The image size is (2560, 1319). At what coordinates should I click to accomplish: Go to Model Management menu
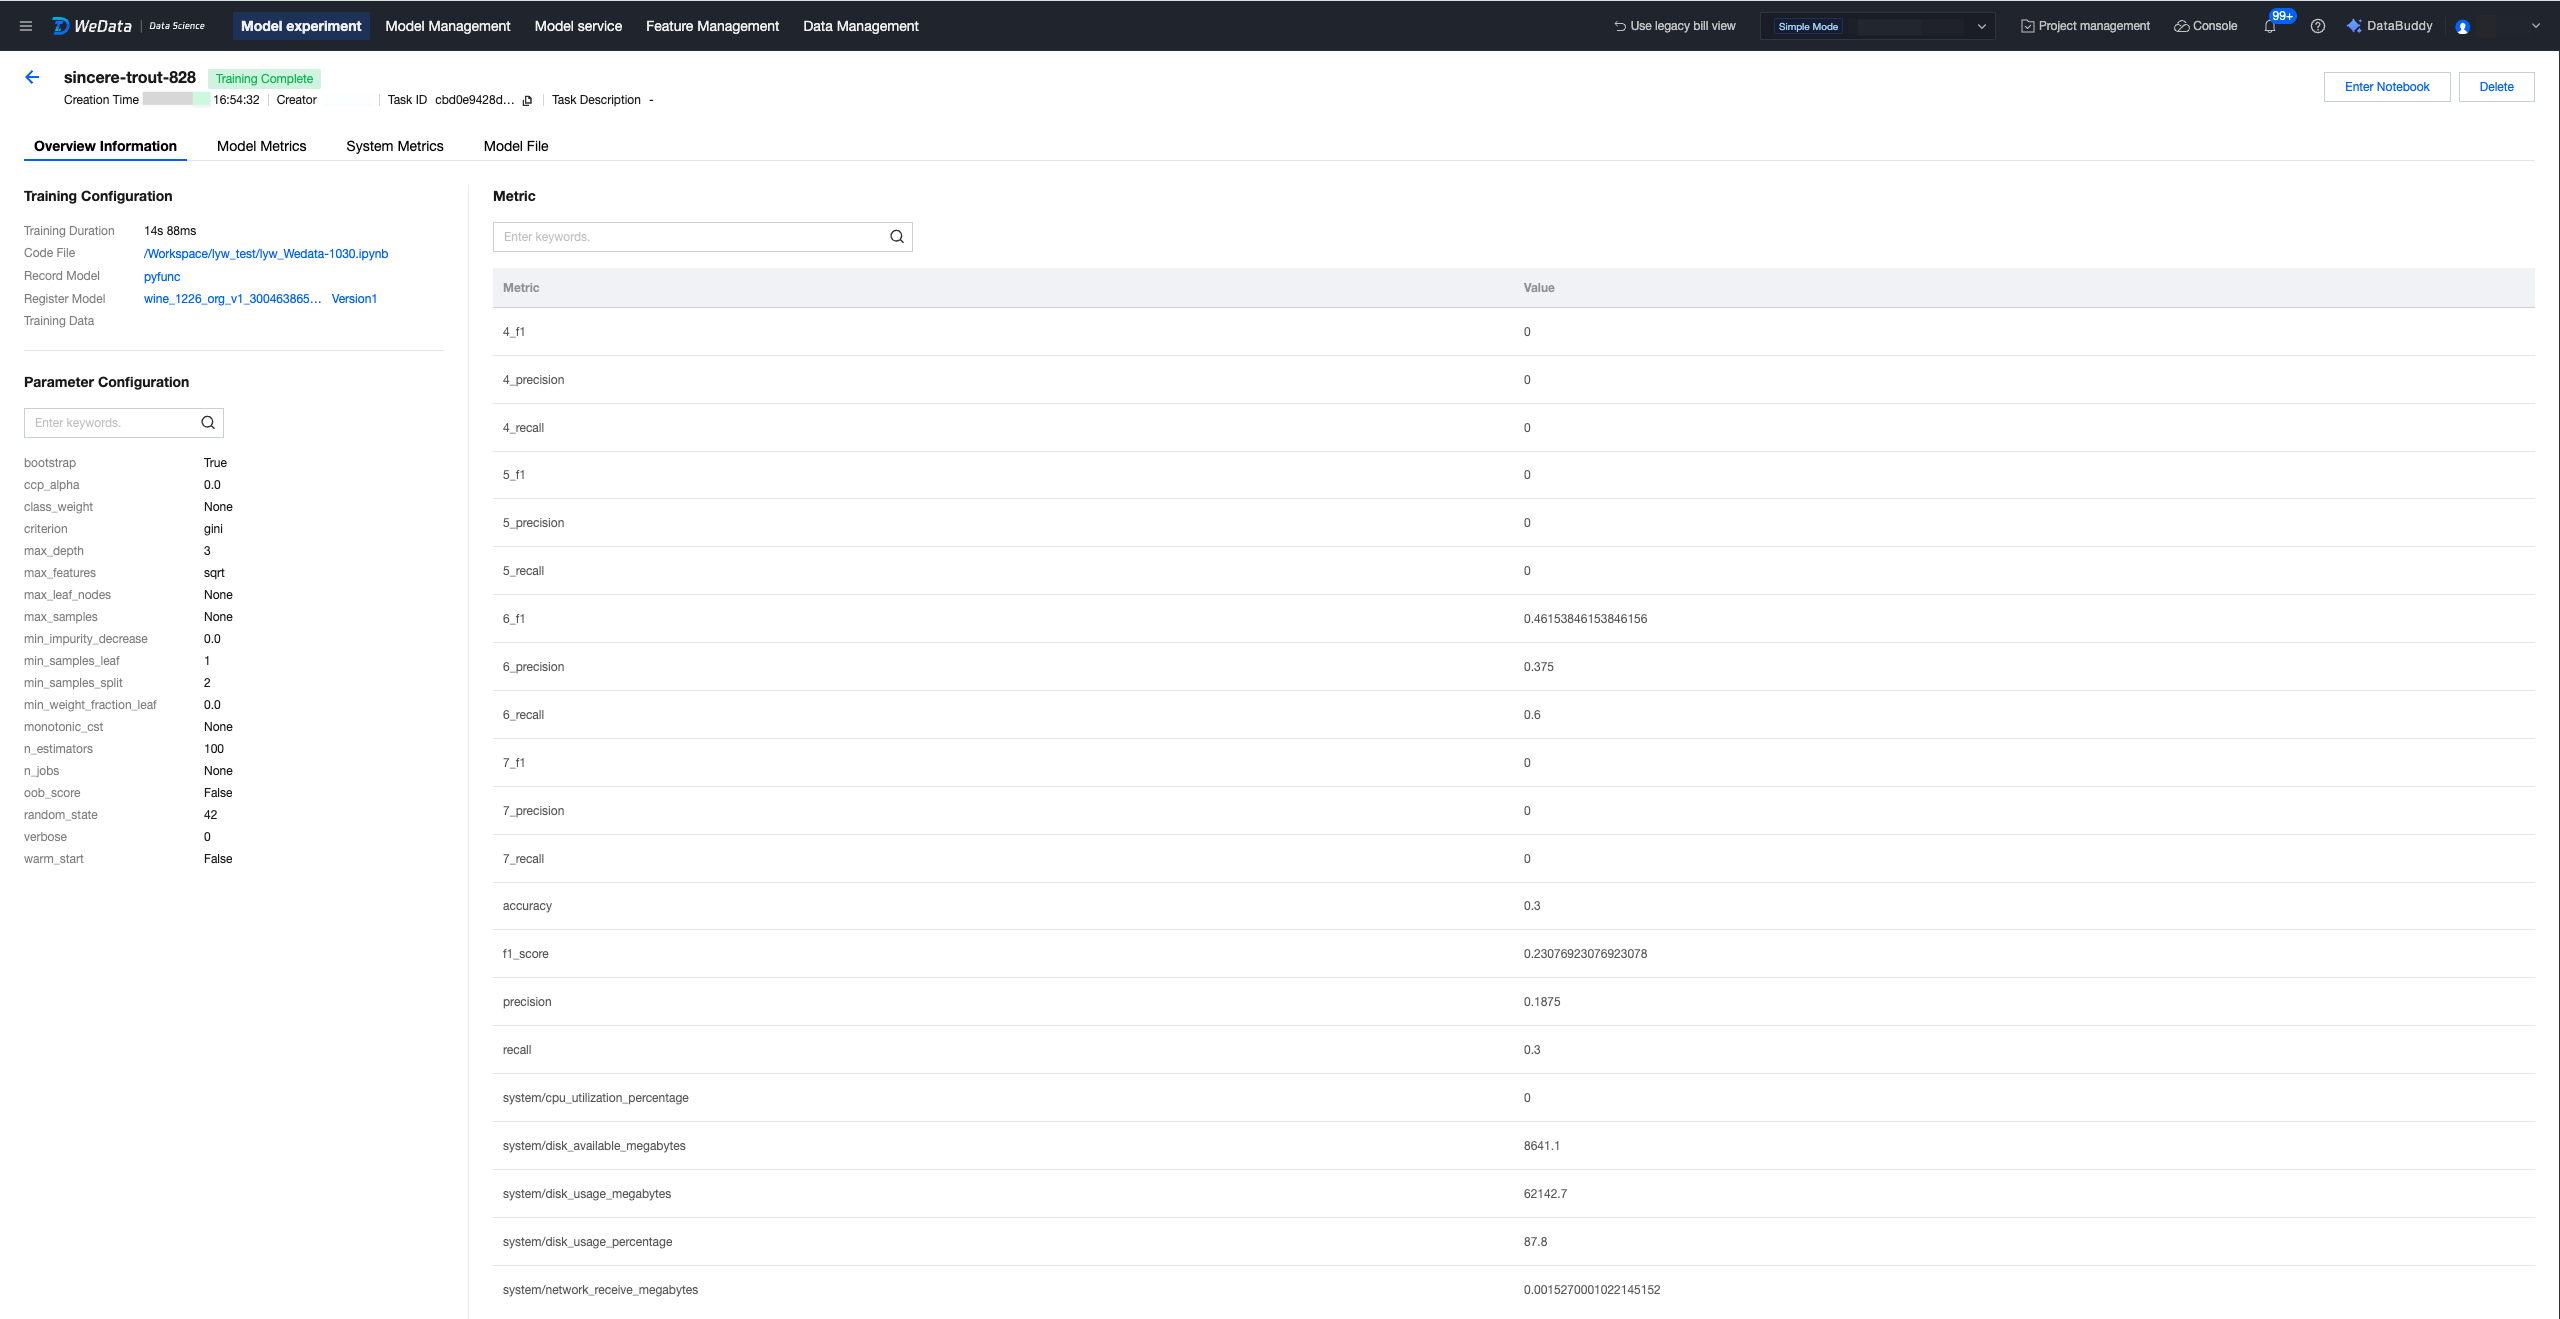pyautogui.click(x=447, y=26)
